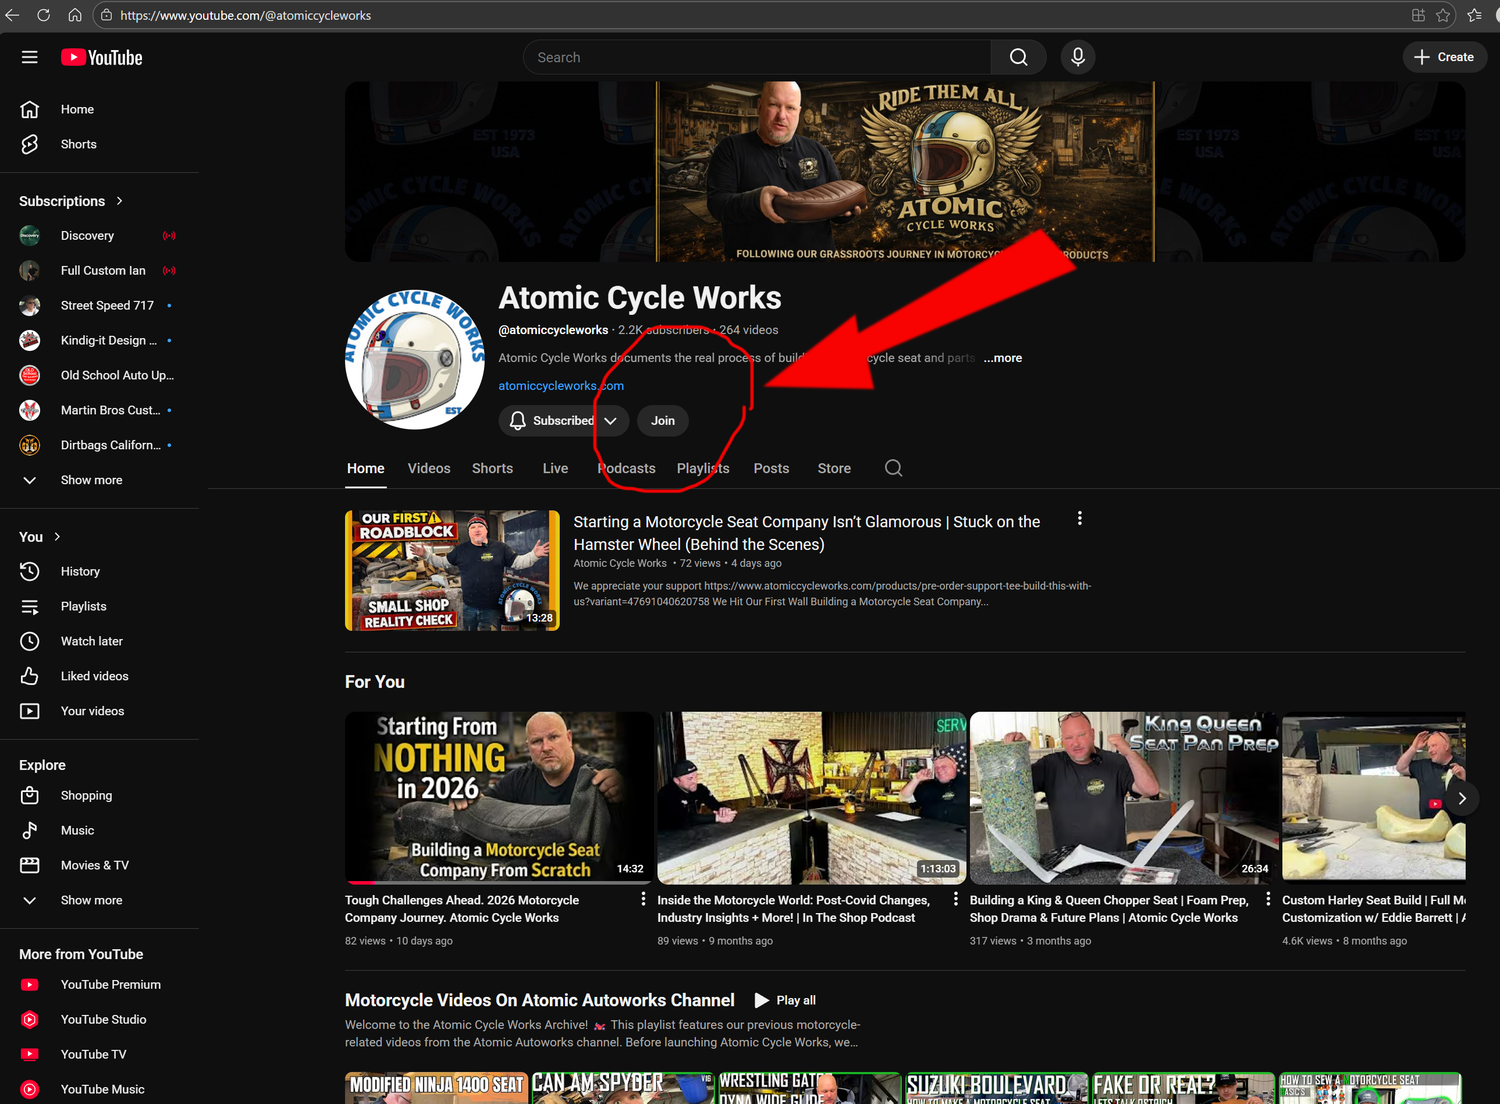Screen dimensions: 1500x1104
Task: Open the hamburger guide menu
Action: [30, 57]
